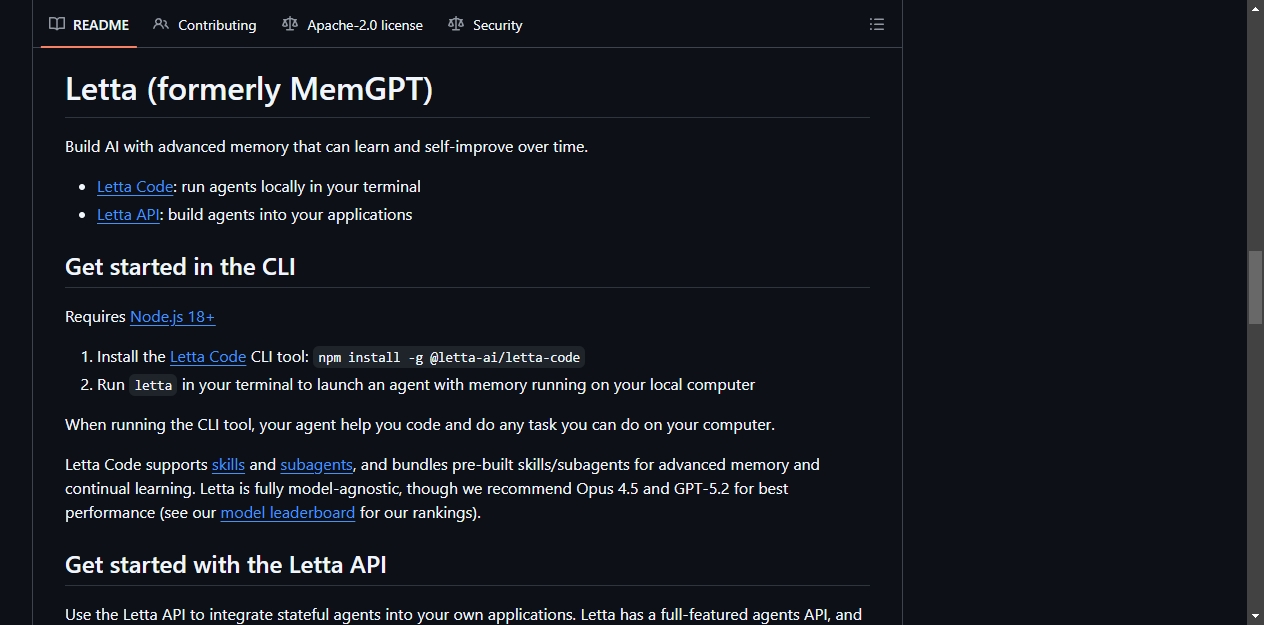The height and width of the screenshot is (625, 1264).
Task: Click the scale icon beside Apache-2.0 license
Action: pyautogui.click(x=290, y=24)
